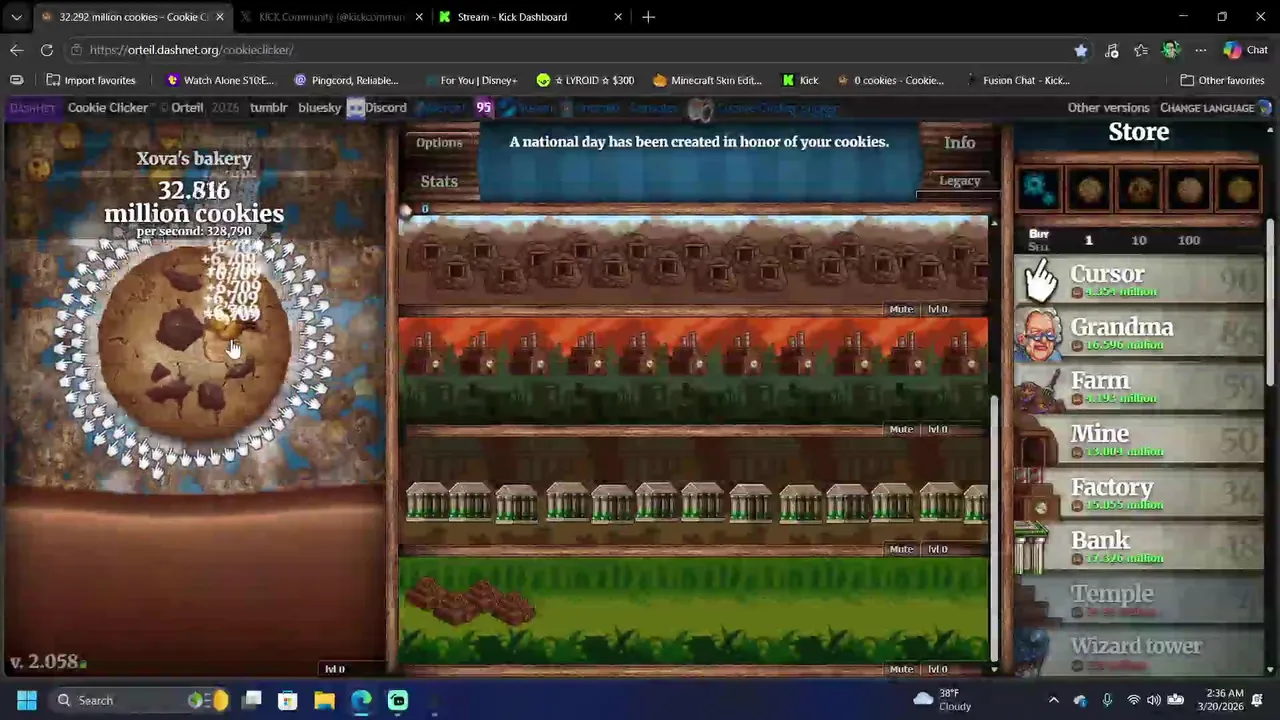Open the Options menu
Screen dimensions: 1280x720
439,143
